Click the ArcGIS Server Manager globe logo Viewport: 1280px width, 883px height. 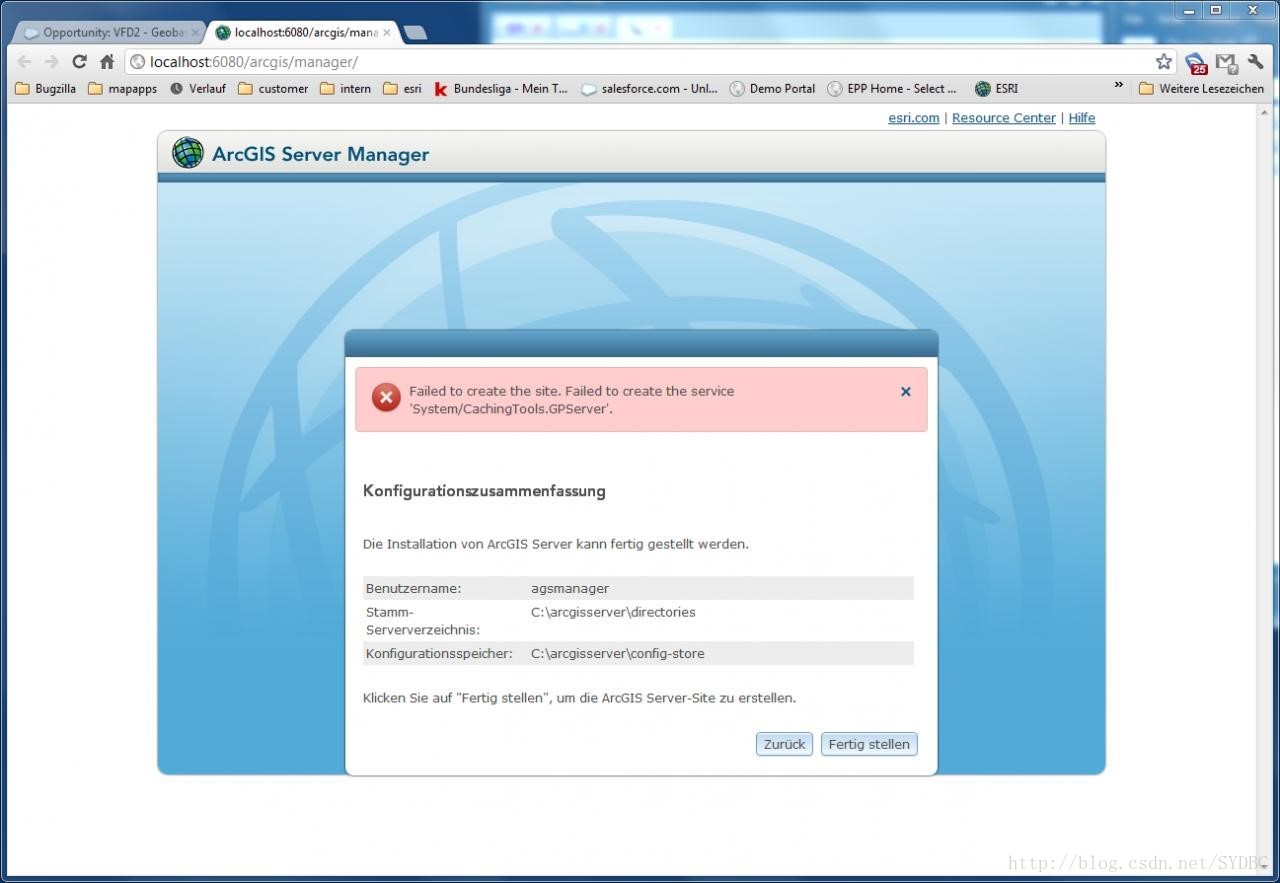[187, 153]
